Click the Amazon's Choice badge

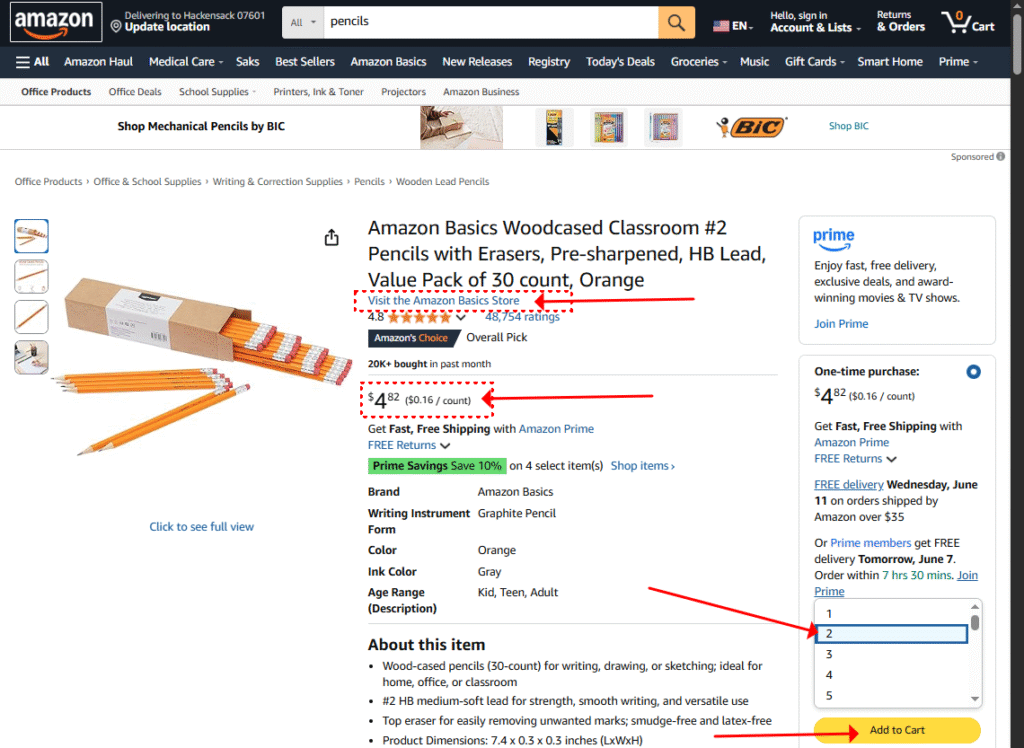tap(413, 337)
